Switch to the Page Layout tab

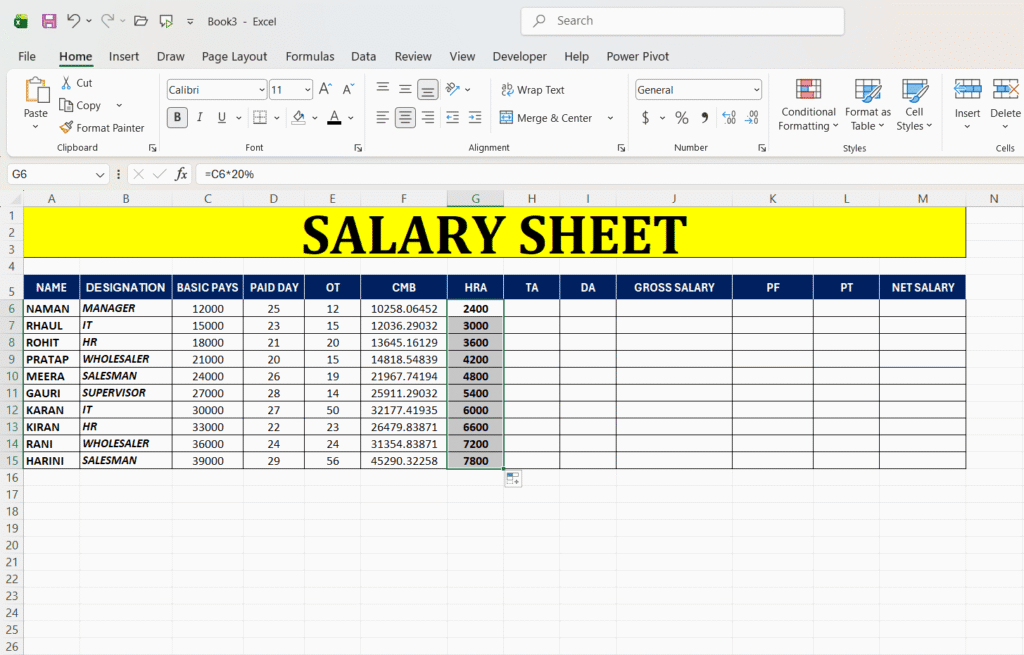coord(234,56)
